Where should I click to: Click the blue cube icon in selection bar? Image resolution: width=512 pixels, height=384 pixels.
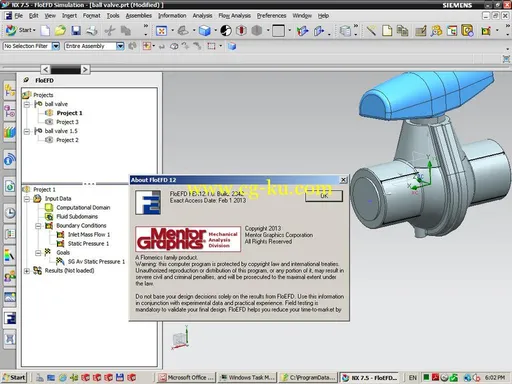[232, 46]
